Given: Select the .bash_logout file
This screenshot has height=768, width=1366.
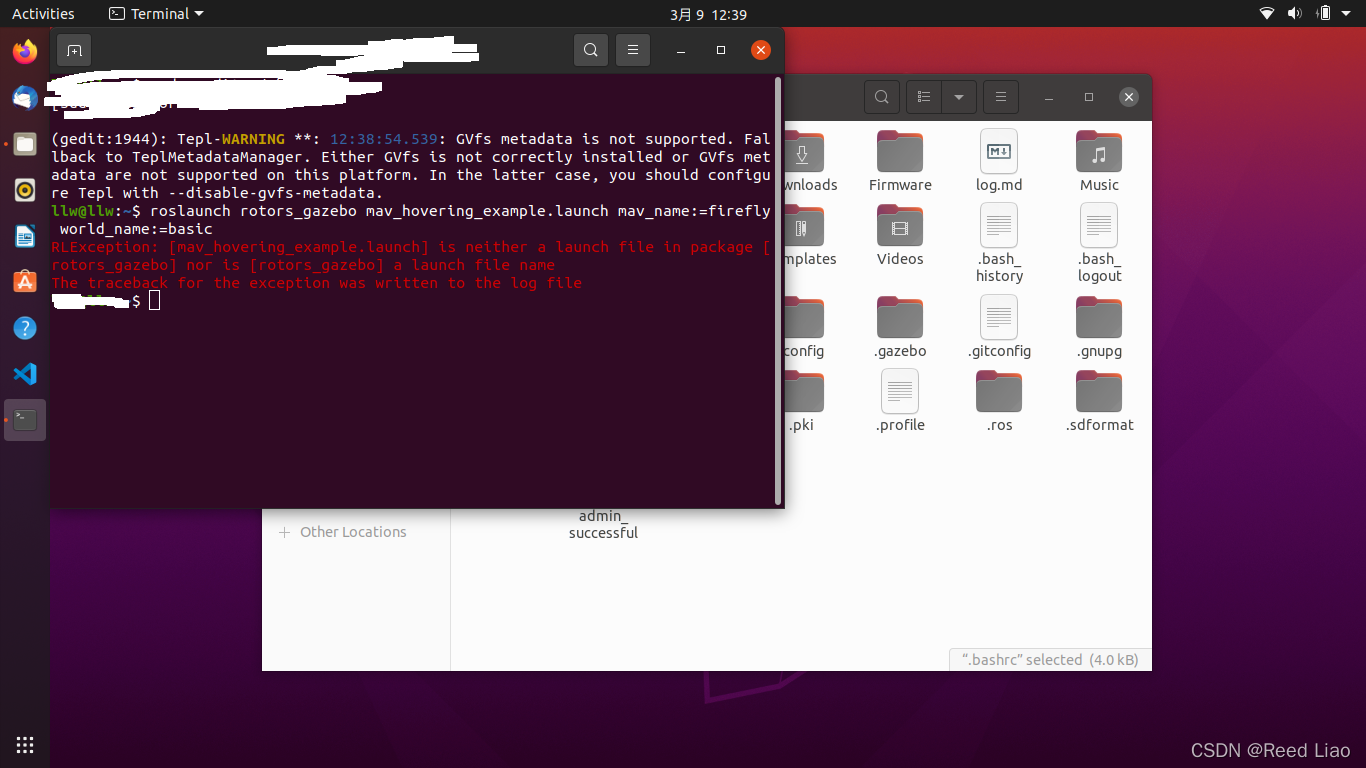Looking at the screenshot, I should [1099, 243].
